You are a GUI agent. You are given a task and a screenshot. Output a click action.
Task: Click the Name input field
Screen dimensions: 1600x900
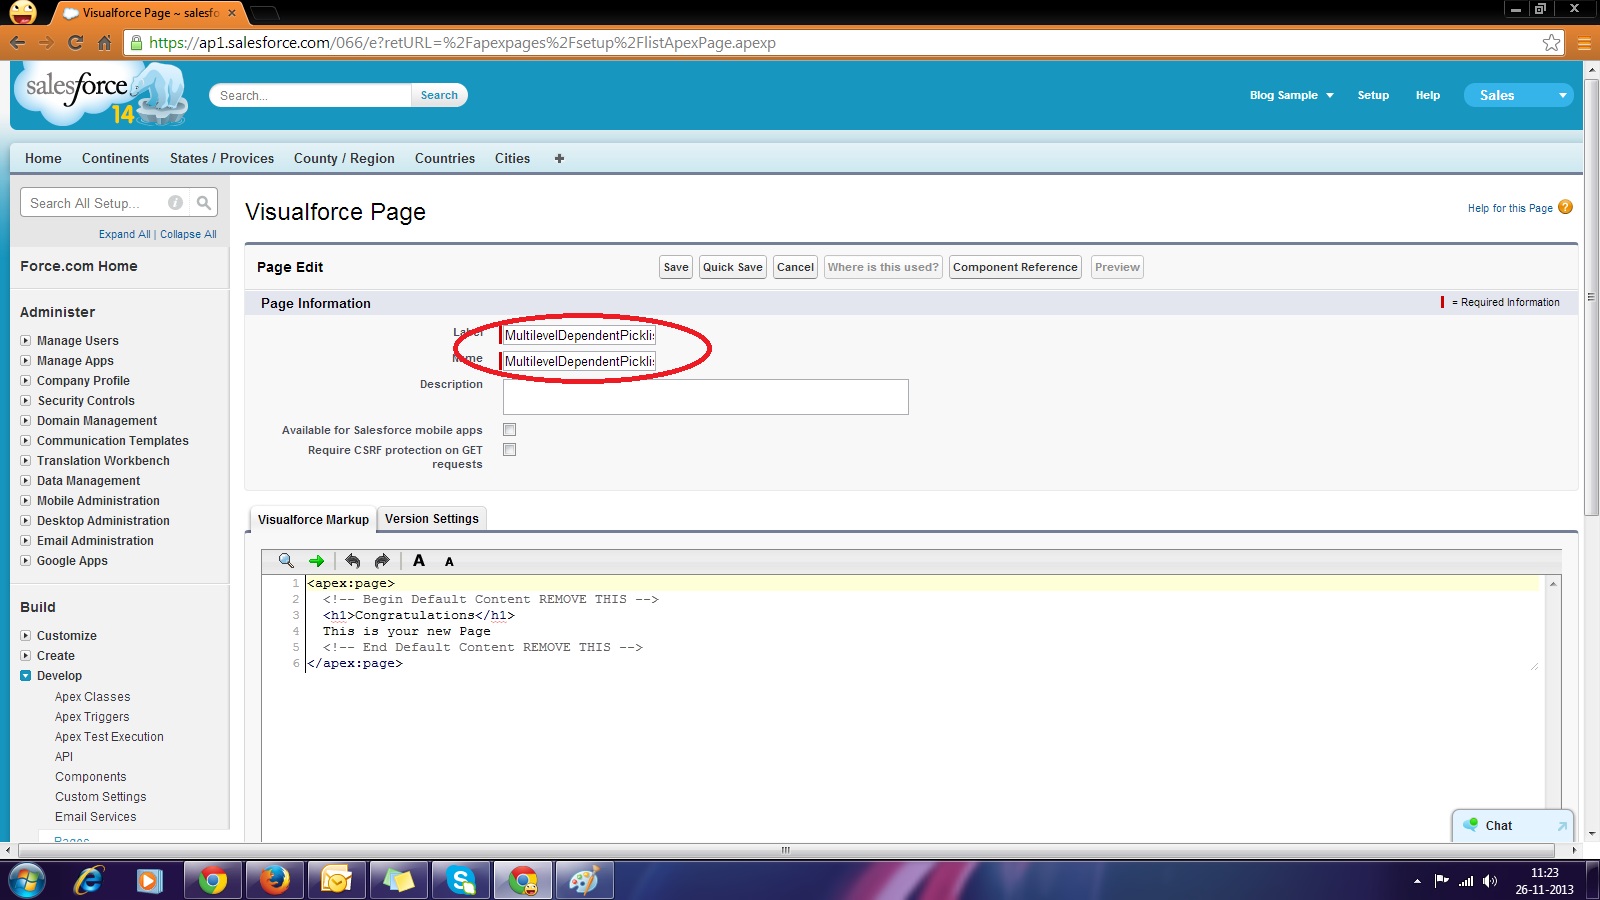point(578,361)
